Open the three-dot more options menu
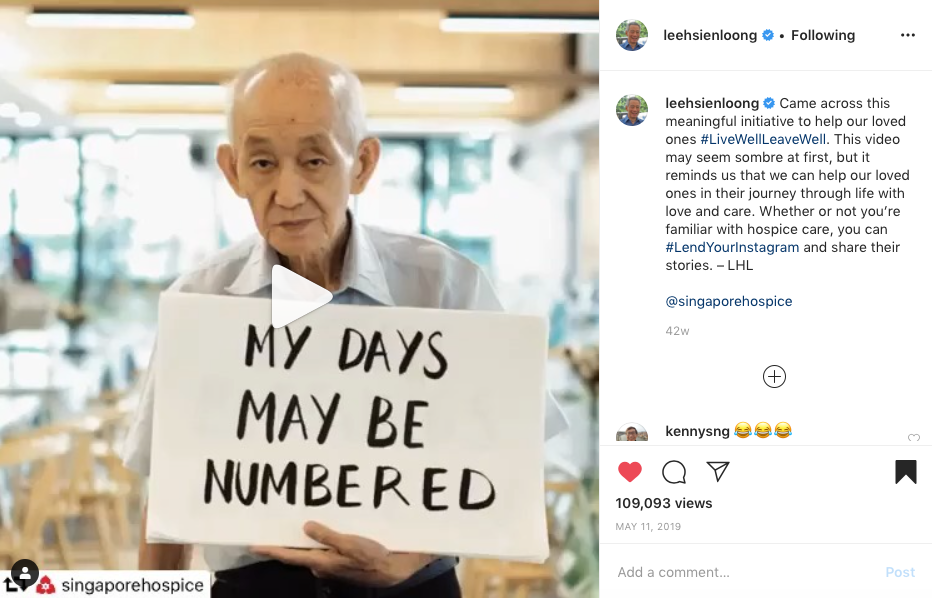The width and height of the screenshot is (932, 598). click(908, 36)
